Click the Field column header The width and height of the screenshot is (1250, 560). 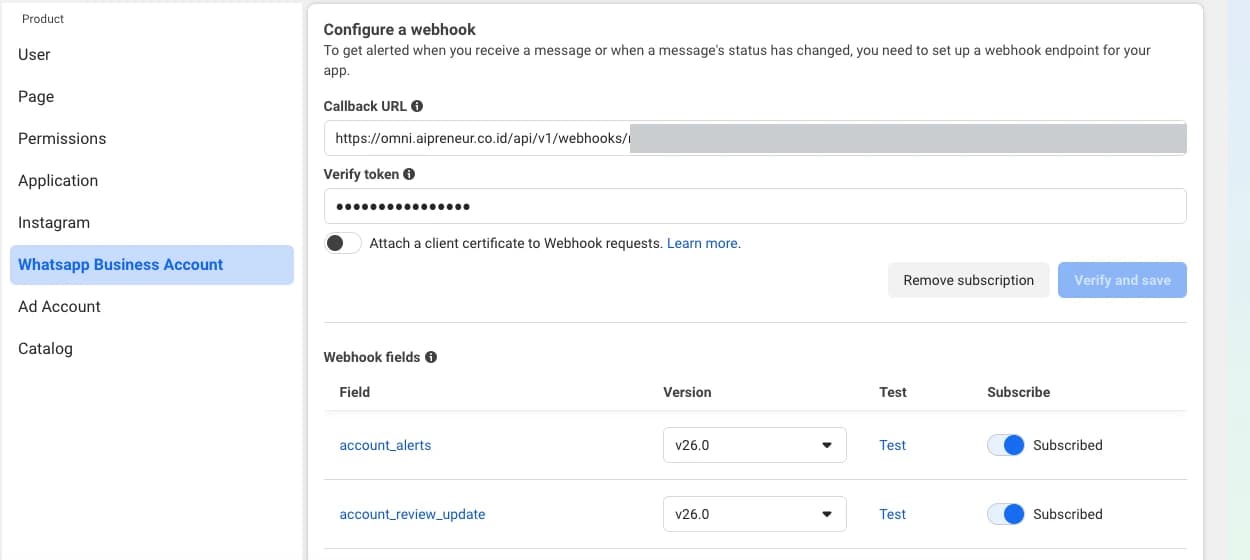coord(355,392)
